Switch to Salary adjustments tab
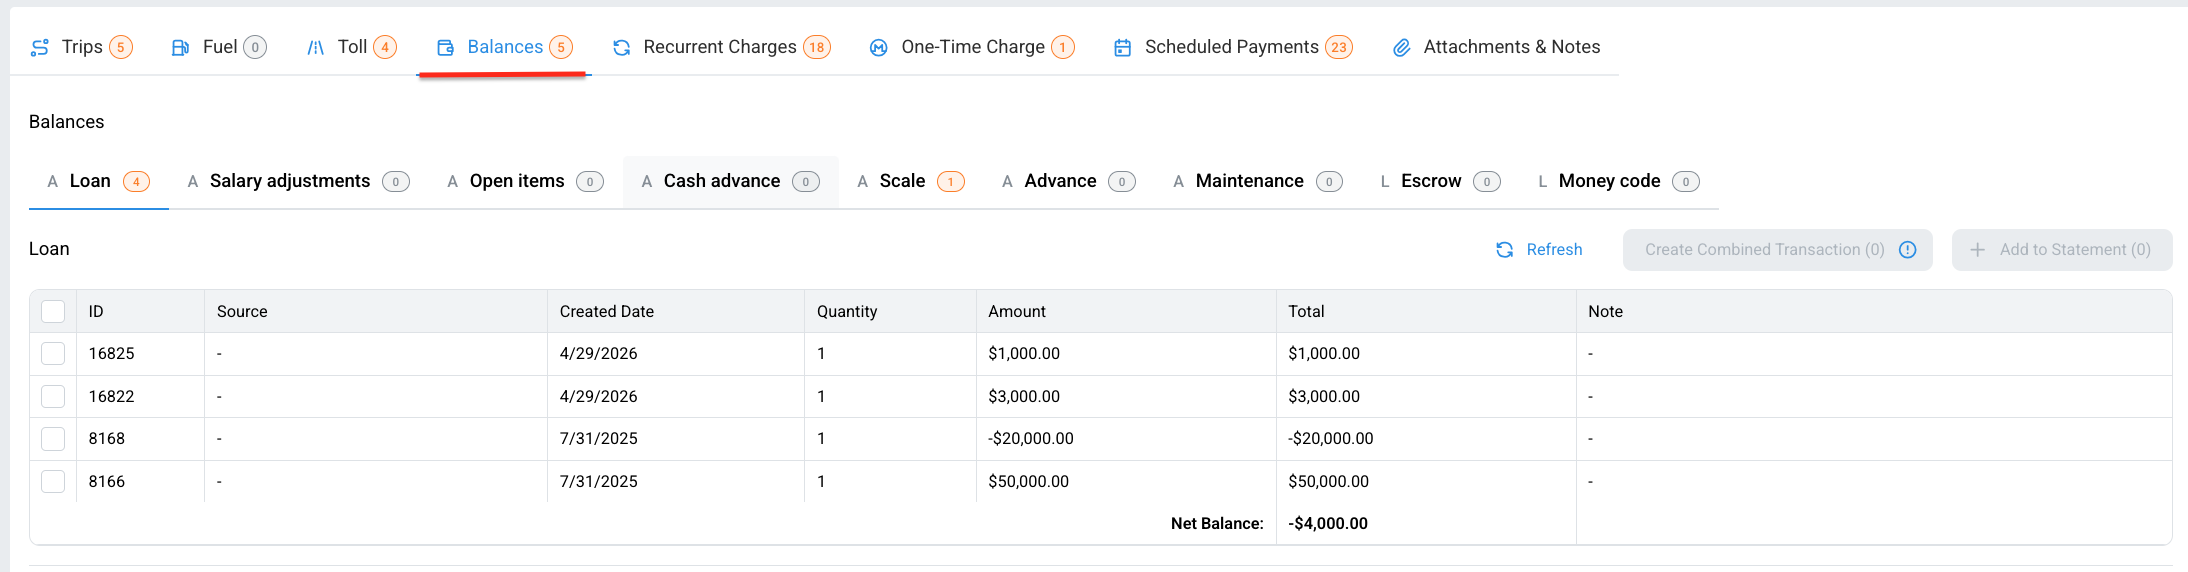This screenshot has height=572, width=2188. tap(298, 181)
